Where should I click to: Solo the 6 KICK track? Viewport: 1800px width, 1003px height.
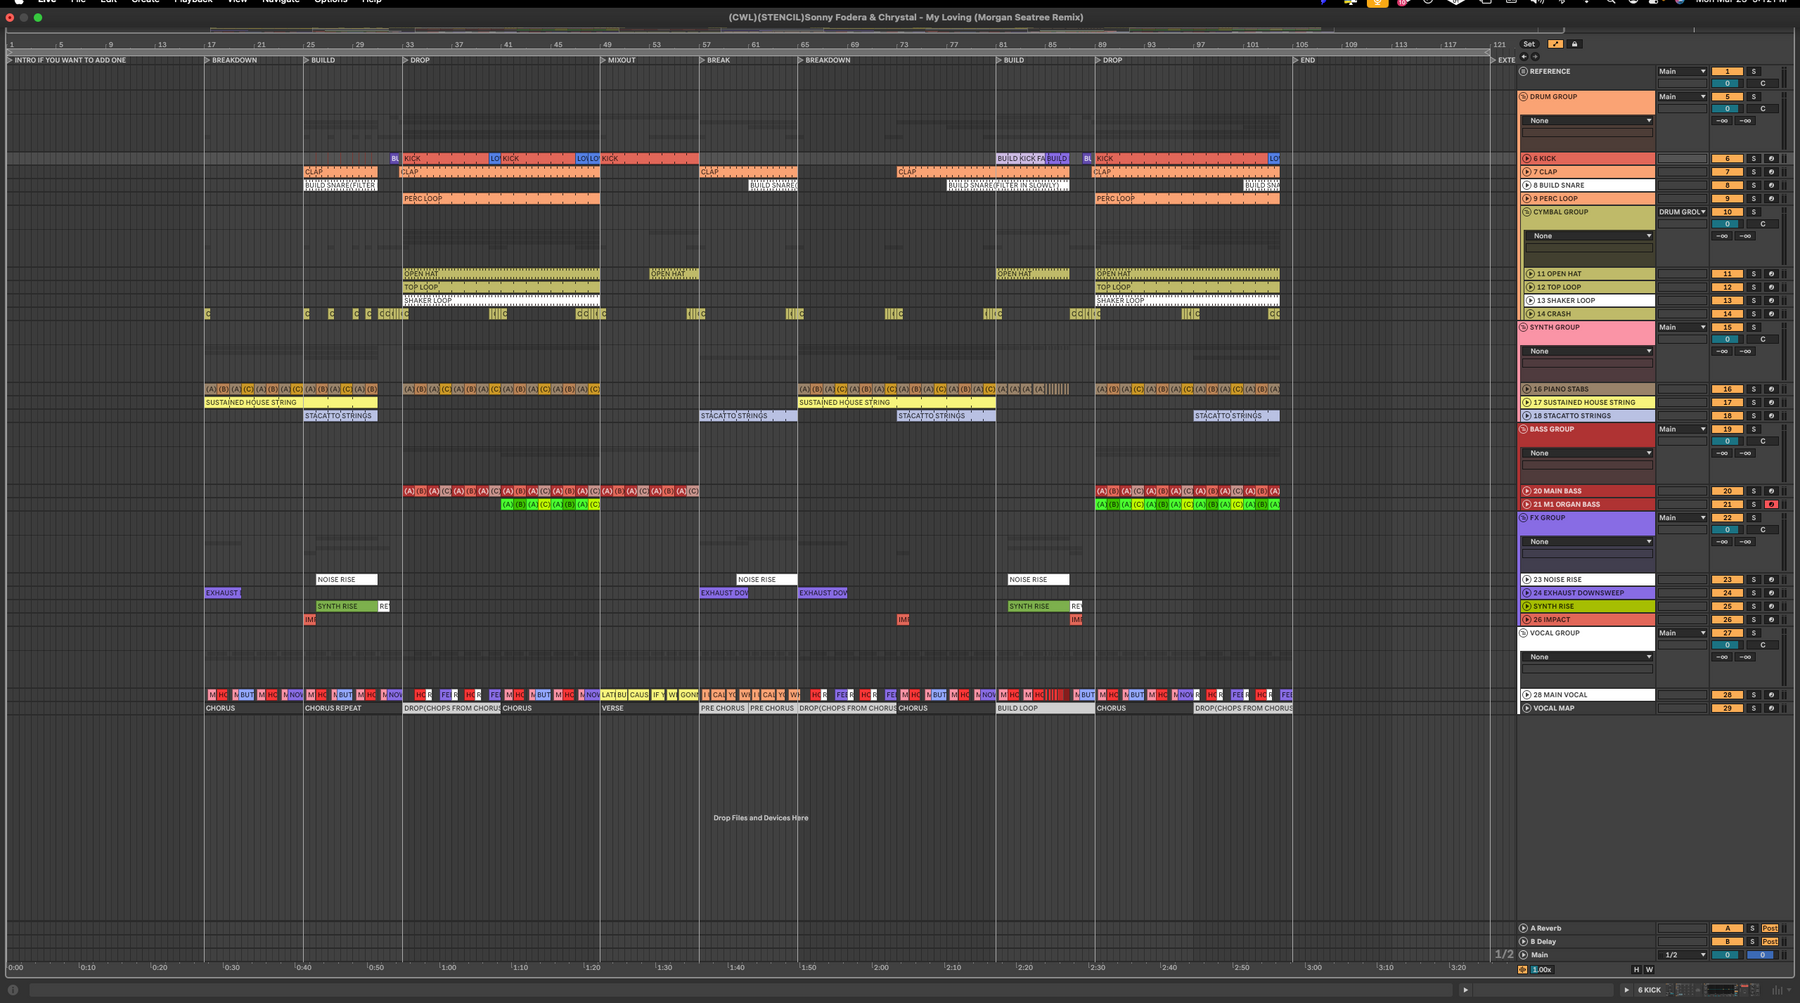click(1753, 158)
